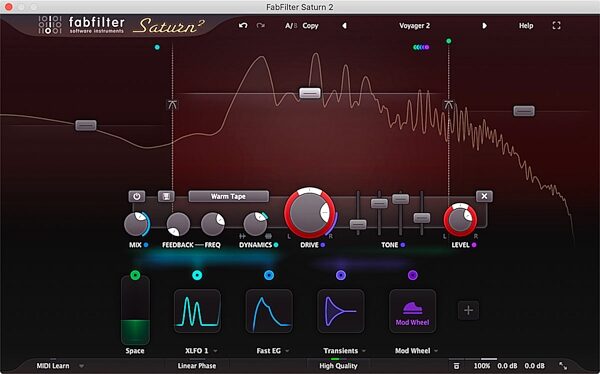Copy settings to other A/B state
The height and width of the screenshot is (374, 600).
click(310, 26)
